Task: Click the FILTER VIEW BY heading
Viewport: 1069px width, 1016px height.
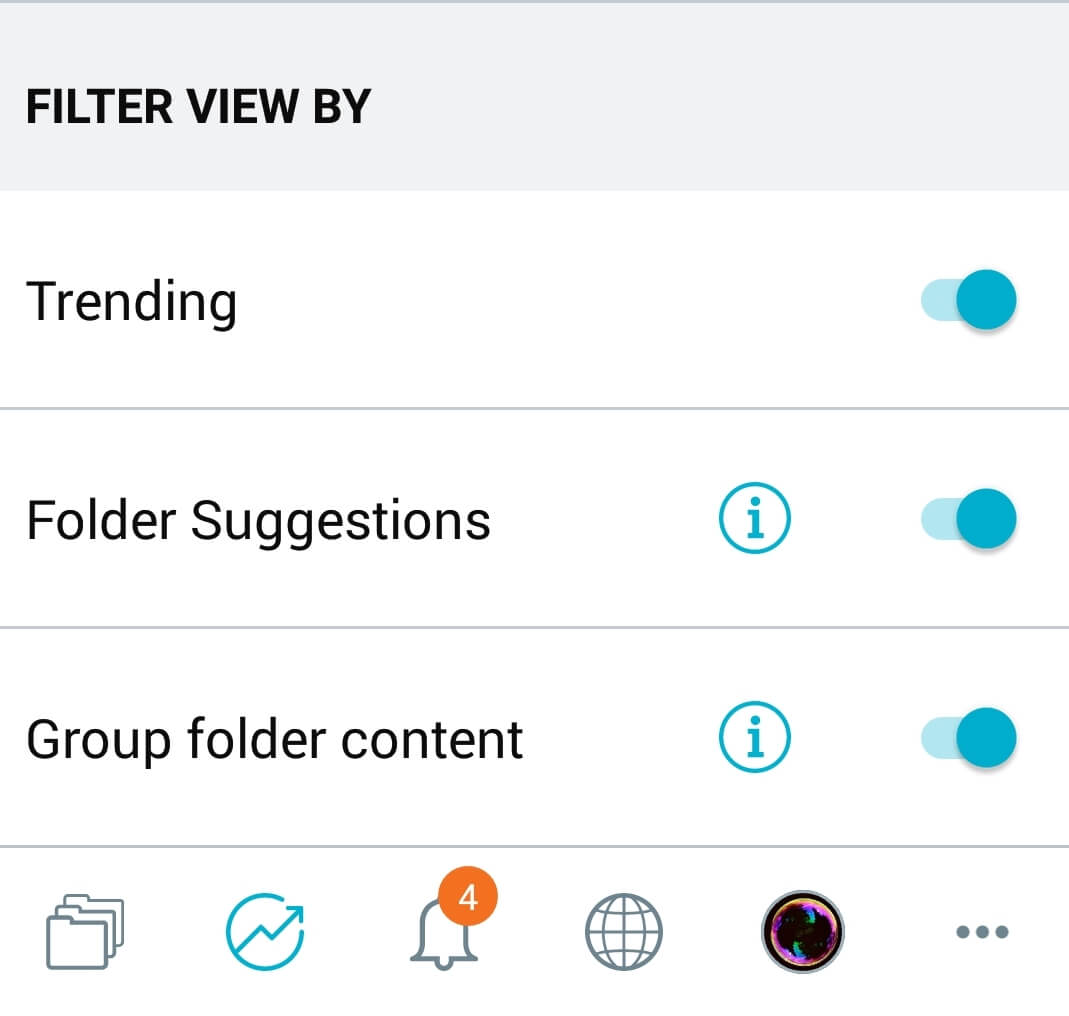Action: [198, 107]
